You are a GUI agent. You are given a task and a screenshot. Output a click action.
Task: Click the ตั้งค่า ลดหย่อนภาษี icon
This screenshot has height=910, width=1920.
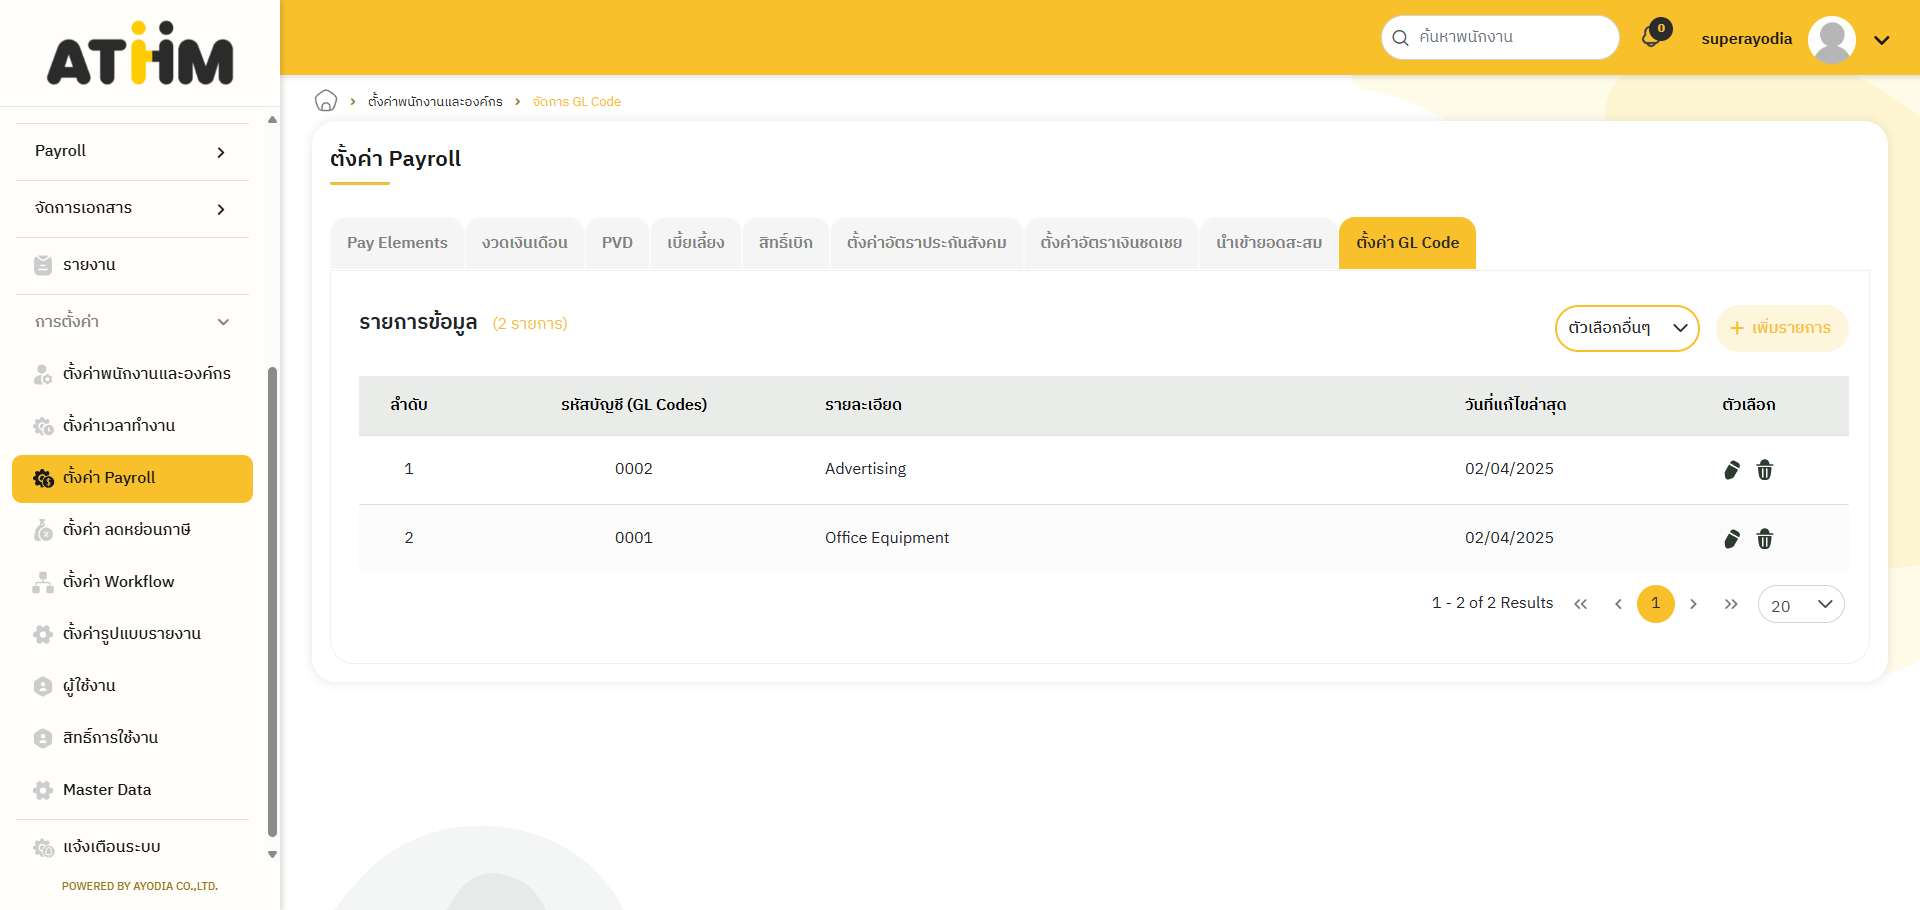pos(43,530)
